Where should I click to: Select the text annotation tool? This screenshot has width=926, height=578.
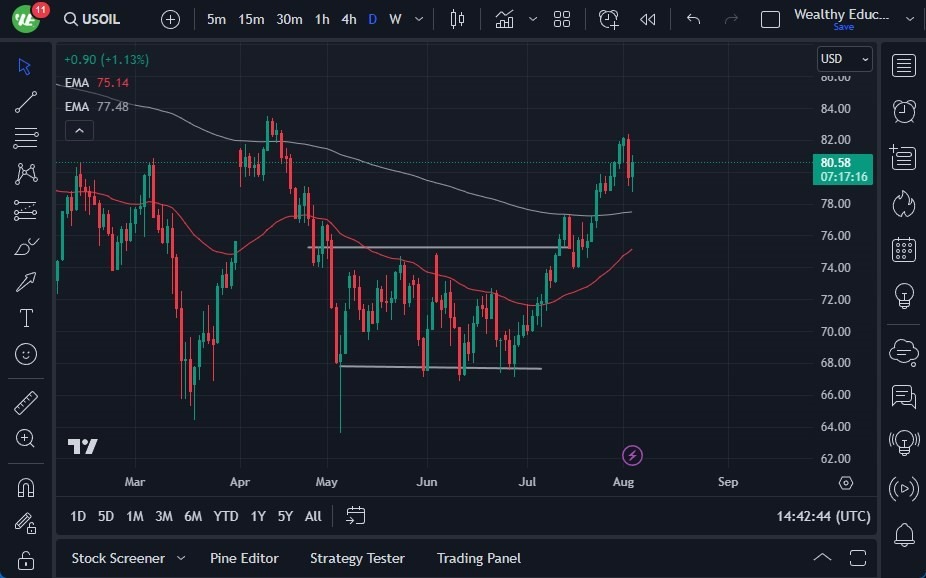coord(25,318)
